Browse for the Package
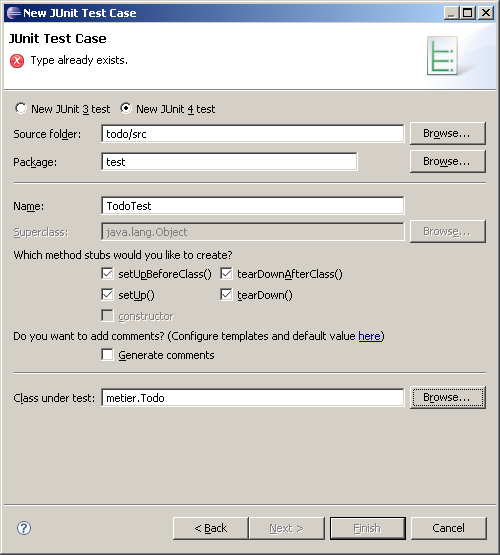Viewport: 500px width, 555px height. (x=448, y=161)
